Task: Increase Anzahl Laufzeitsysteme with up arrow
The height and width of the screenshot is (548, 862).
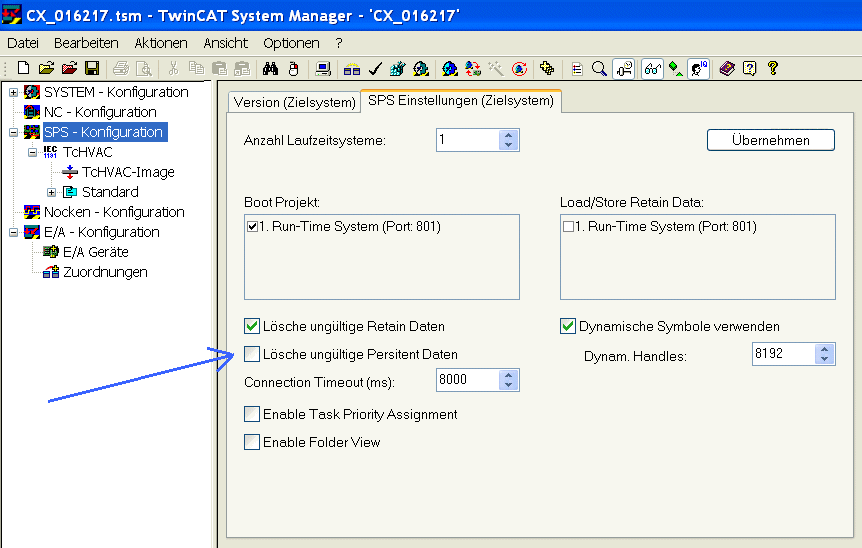Action: click(509, 135)
